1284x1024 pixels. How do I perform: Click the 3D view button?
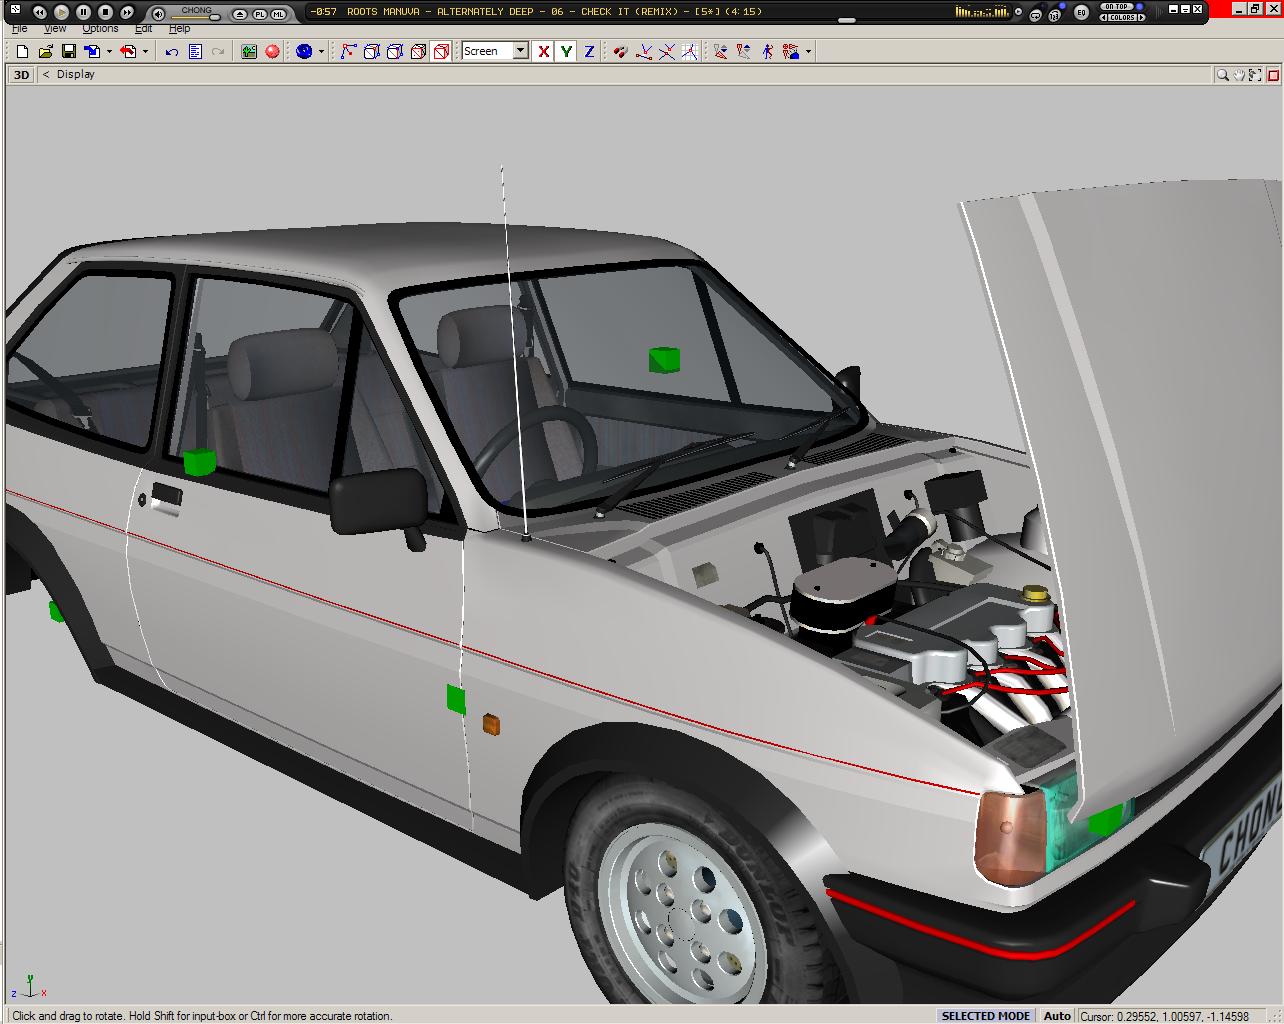pyautogui.click(x=21, y=74)
